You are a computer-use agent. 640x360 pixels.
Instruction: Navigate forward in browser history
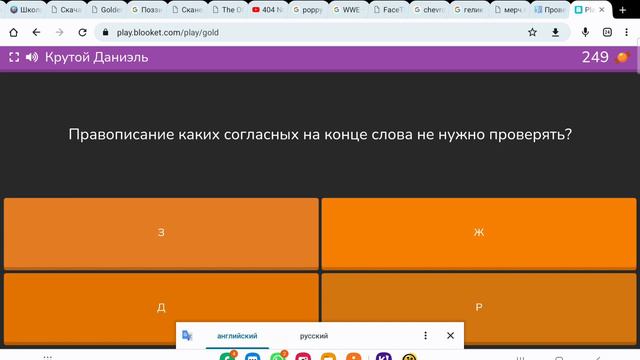pyautogui.click(x=60, y=32)
